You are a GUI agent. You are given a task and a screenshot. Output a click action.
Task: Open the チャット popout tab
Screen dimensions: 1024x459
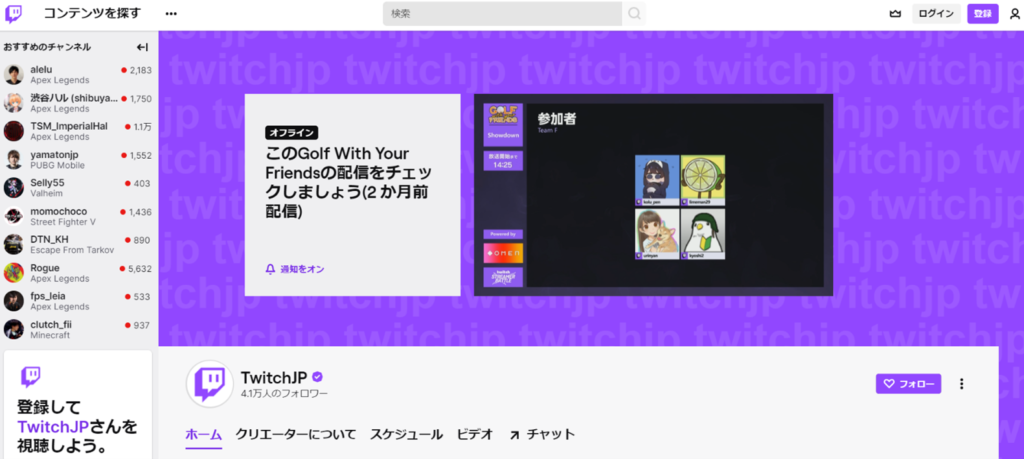click(x=542, y=434)
